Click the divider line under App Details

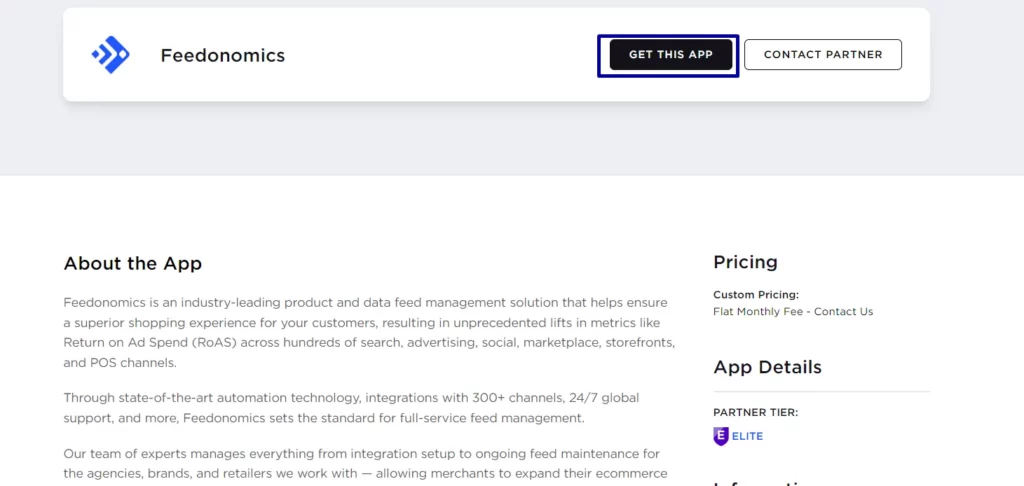tap(822, 392)
